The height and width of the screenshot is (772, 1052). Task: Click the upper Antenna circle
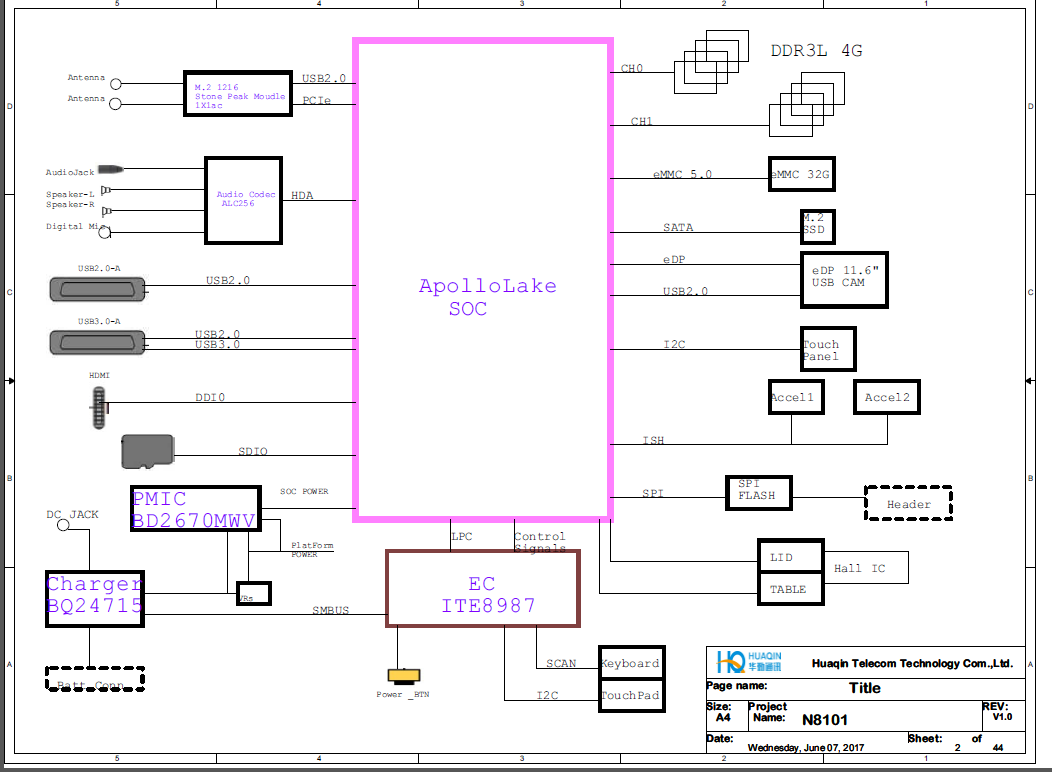116,84
